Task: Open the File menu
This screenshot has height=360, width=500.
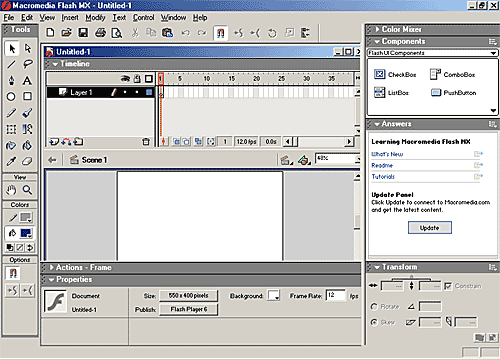Action: pyautogui.click(x=9, y=17)
